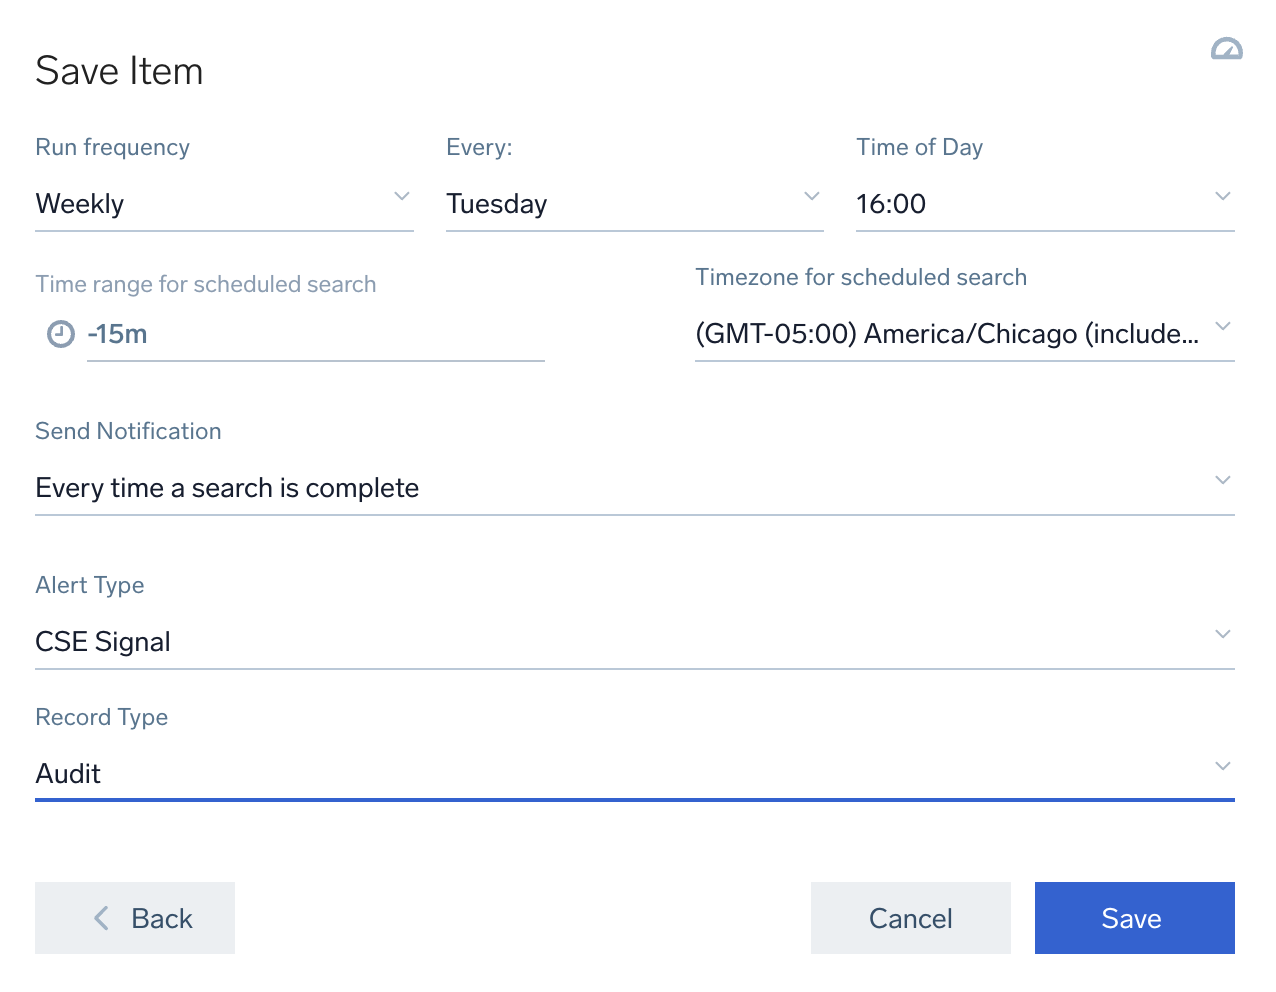The image size is (1276, 992).
Task: Go Back to the previous step
Action: coord(135,918)
